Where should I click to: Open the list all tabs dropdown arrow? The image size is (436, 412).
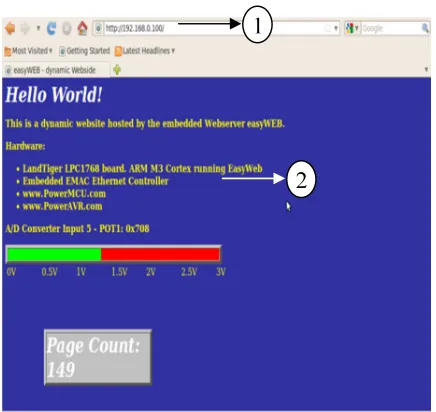pos(426,70)
